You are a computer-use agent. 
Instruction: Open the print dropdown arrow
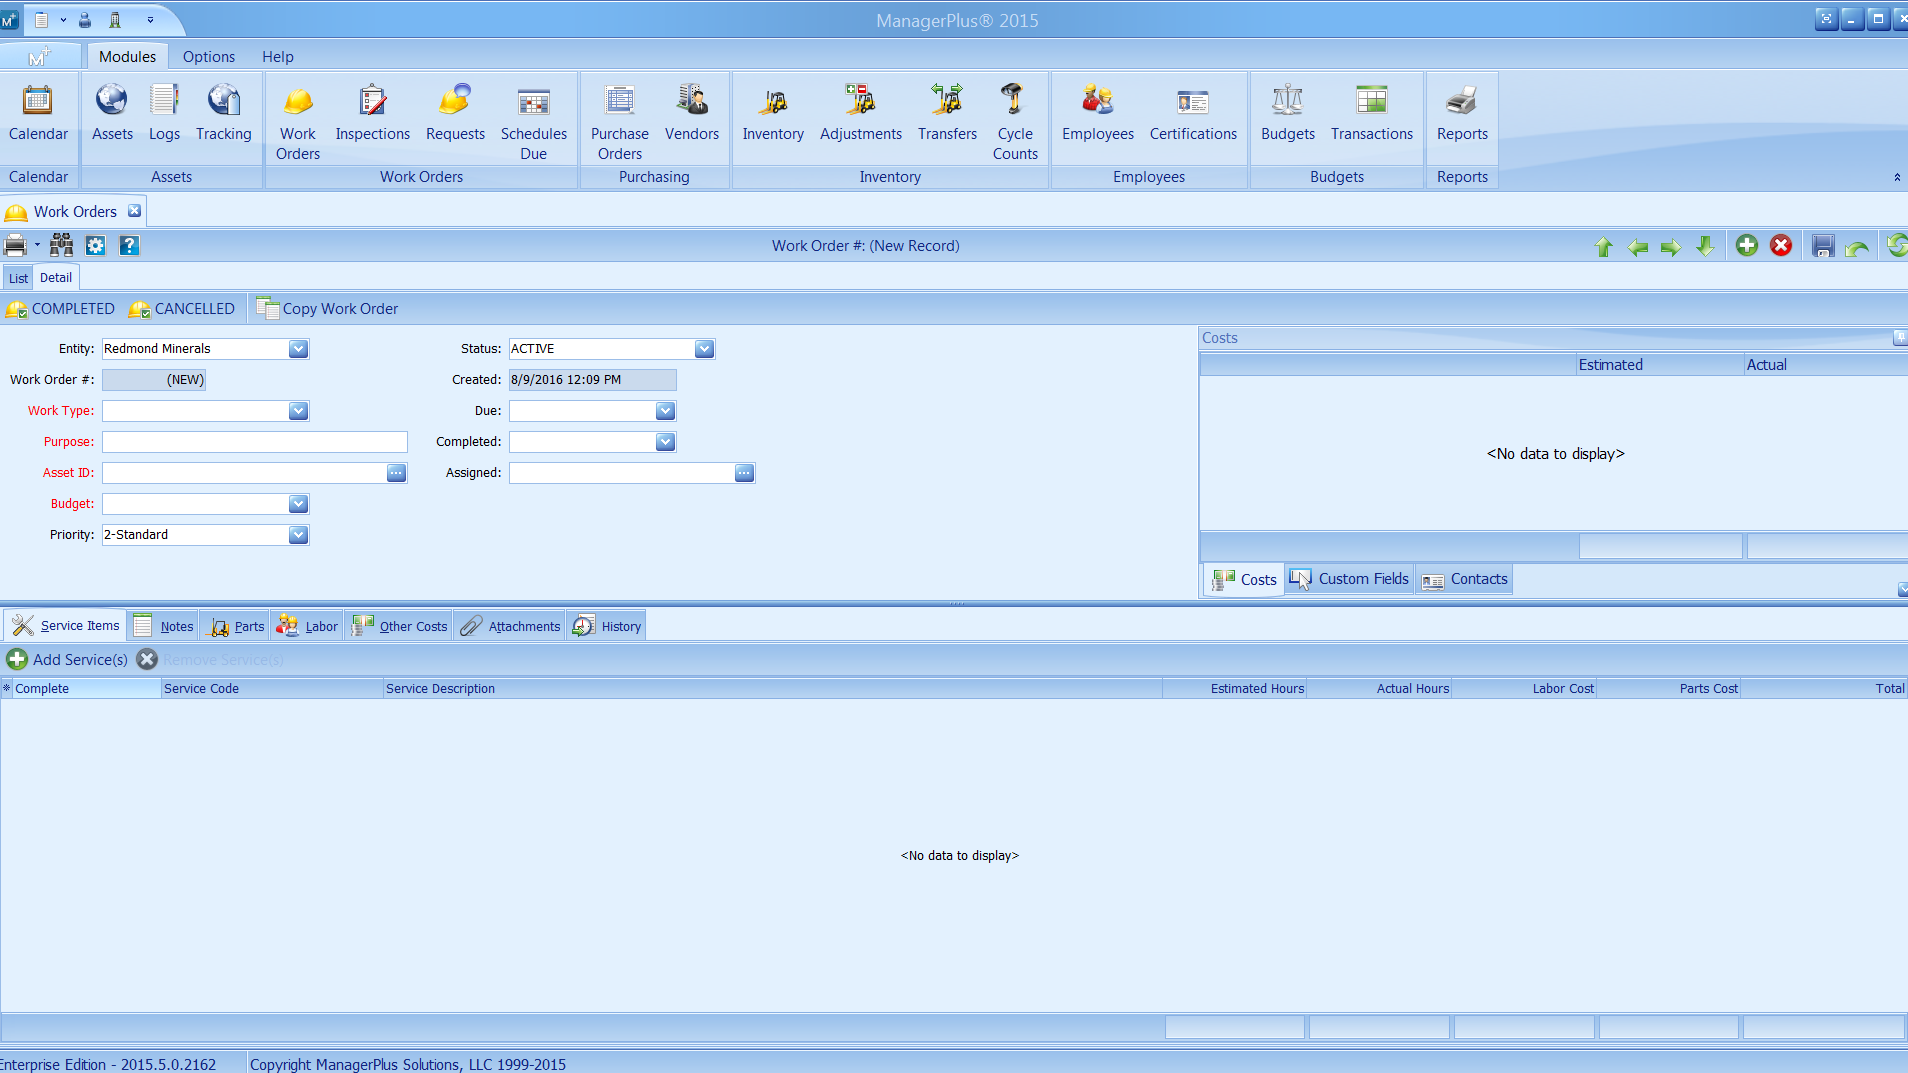[x=37, y=245]
